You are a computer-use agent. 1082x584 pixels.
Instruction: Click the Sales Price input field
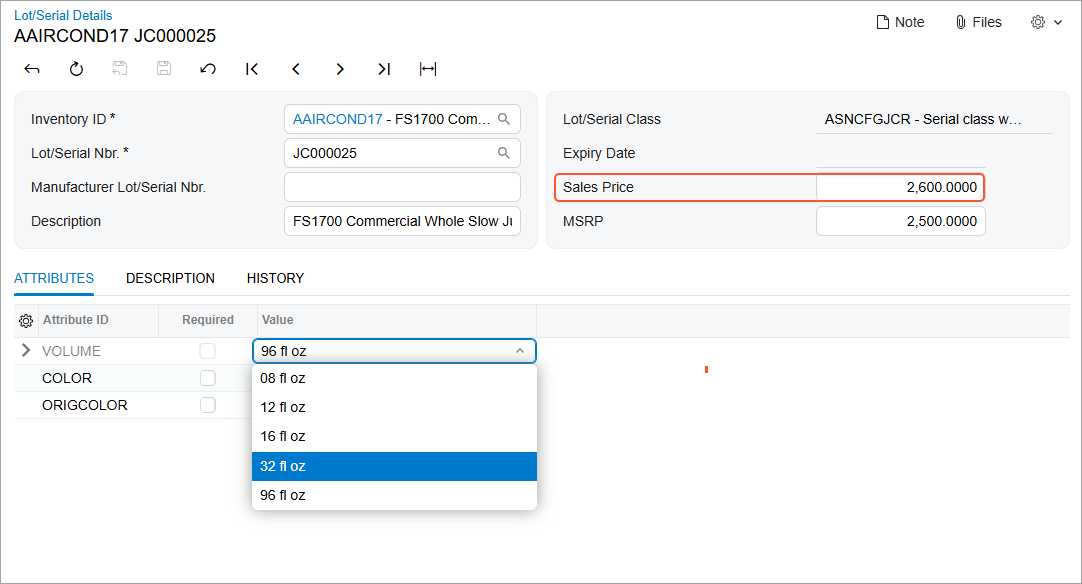(x=901, y=187)
